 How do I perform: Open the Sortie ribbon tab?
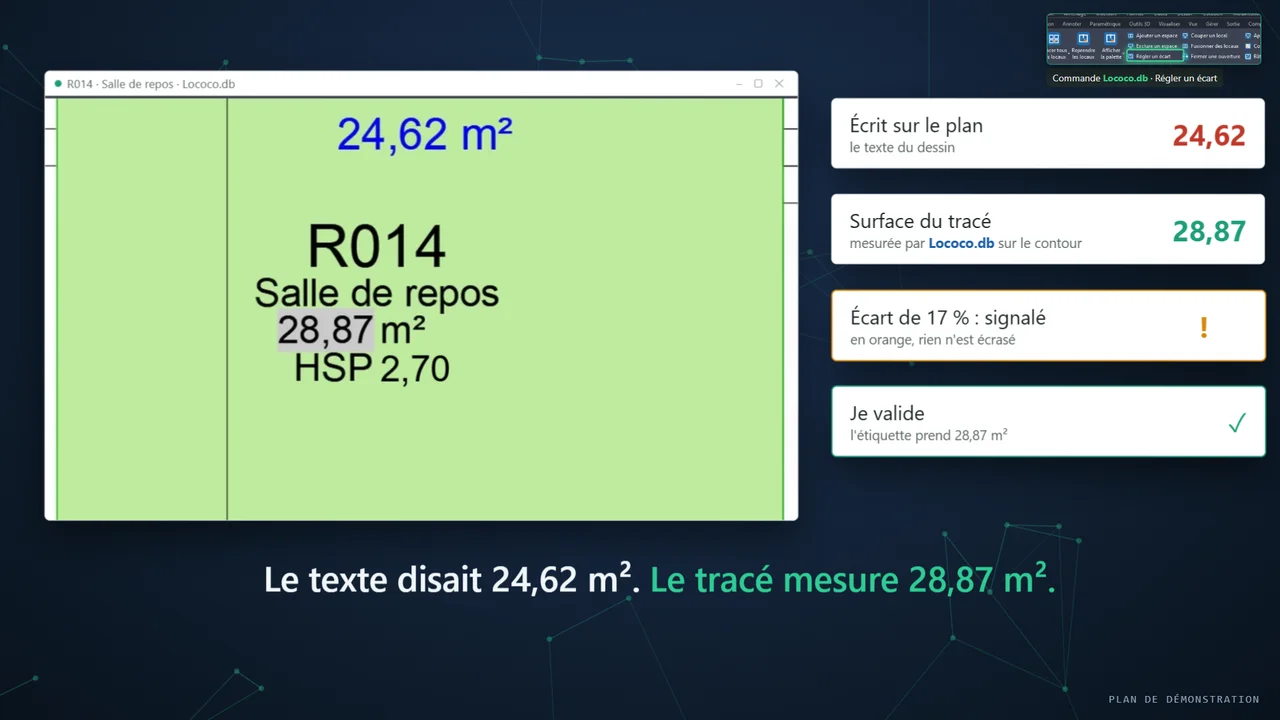click(1233, 23)
